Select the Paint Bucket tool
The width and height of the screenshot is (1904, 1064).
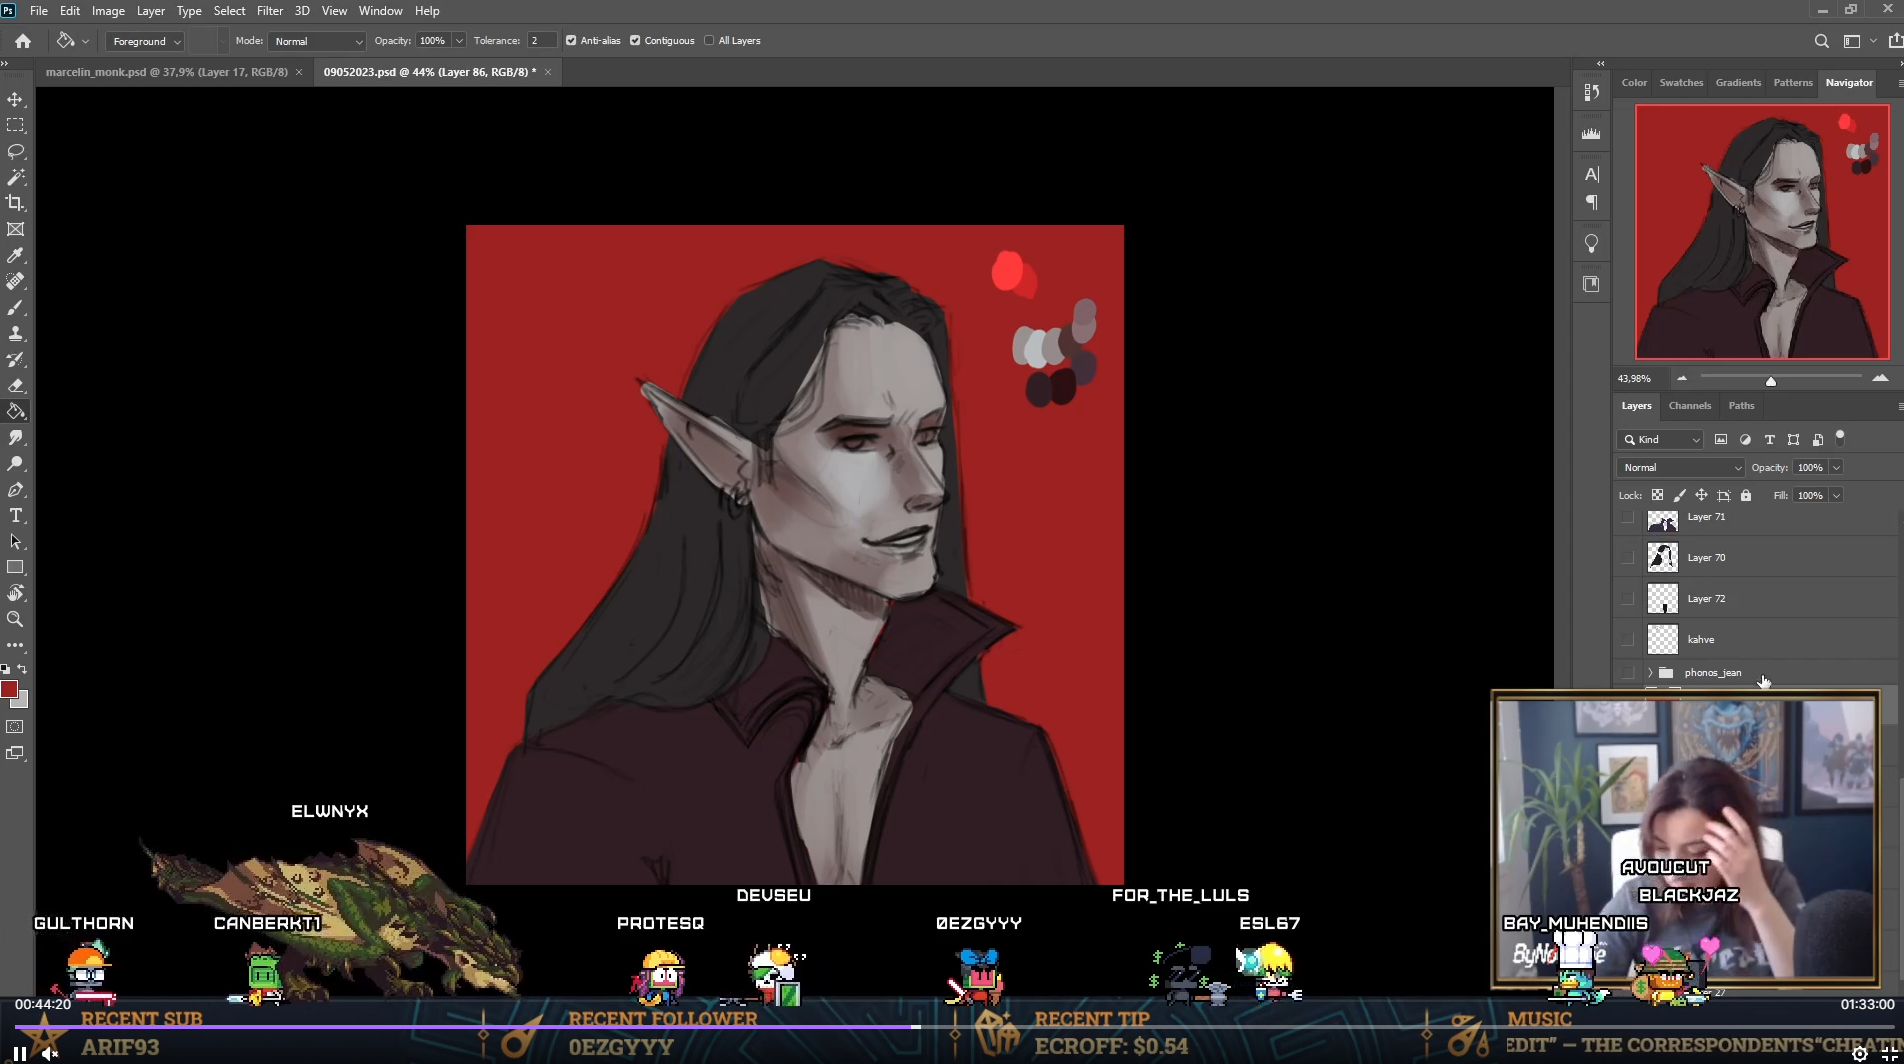pyautogui.click(x=15, y=412)
